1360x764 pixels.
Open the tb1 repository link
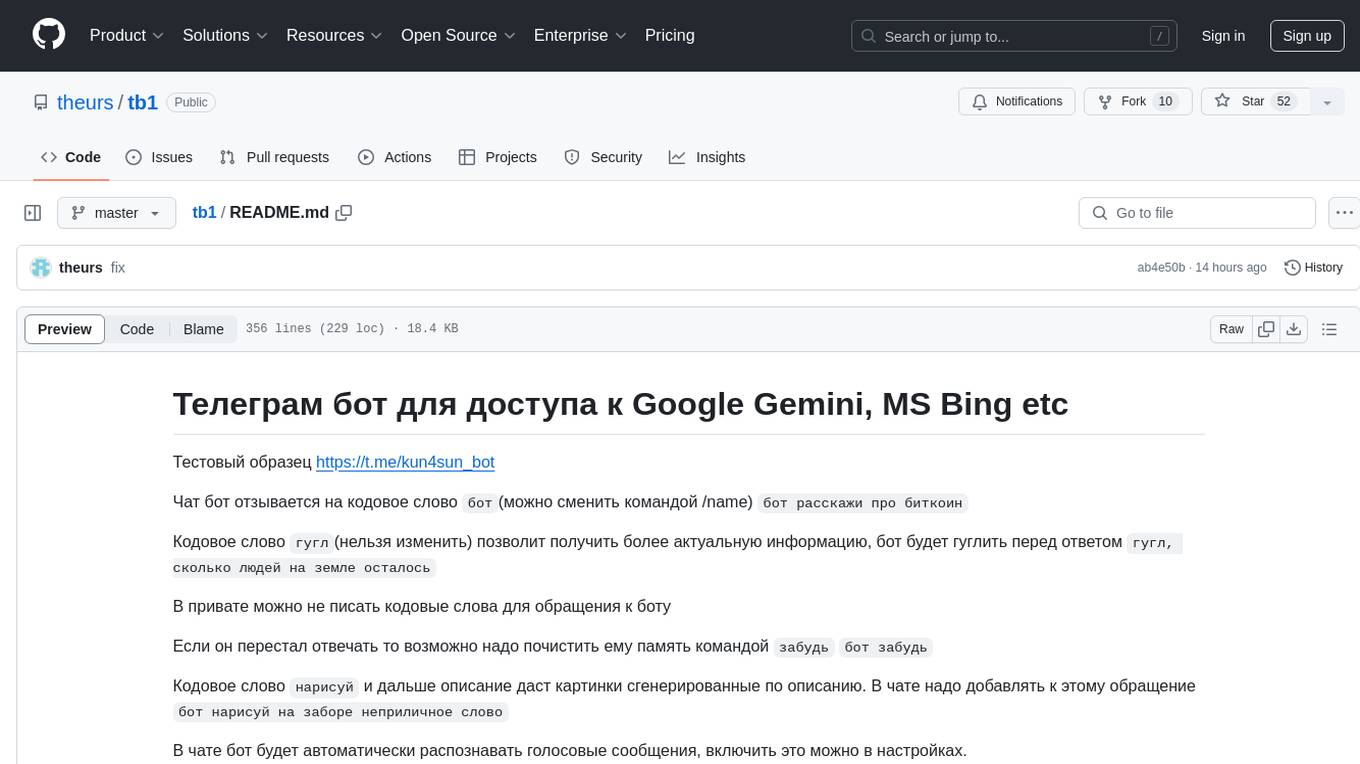(x=143, y=102)
